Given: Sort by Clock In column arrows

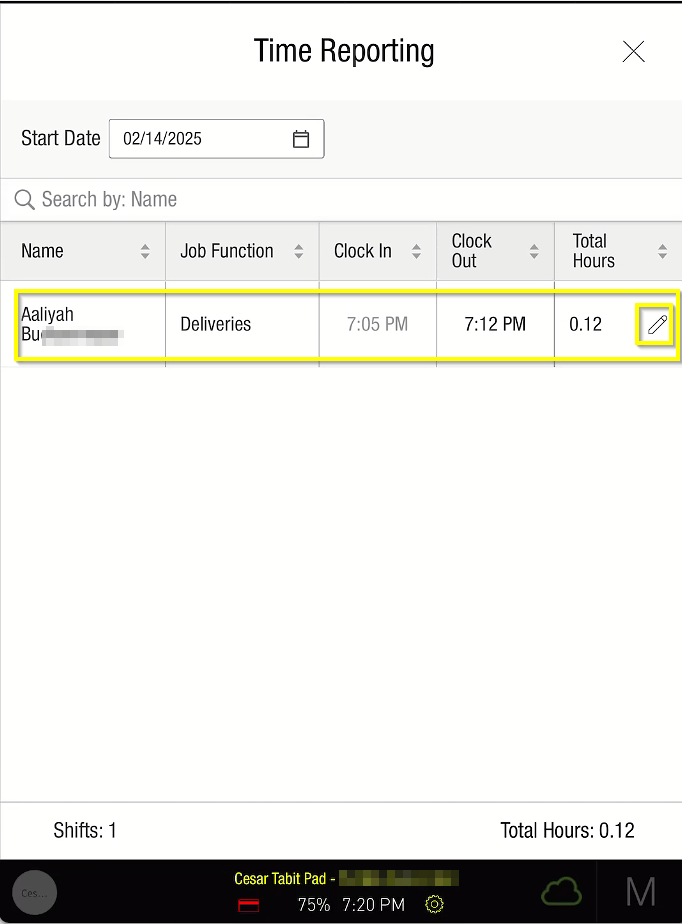Looking at the screenshot, I should pyautogui.click(x=416, y=251).
